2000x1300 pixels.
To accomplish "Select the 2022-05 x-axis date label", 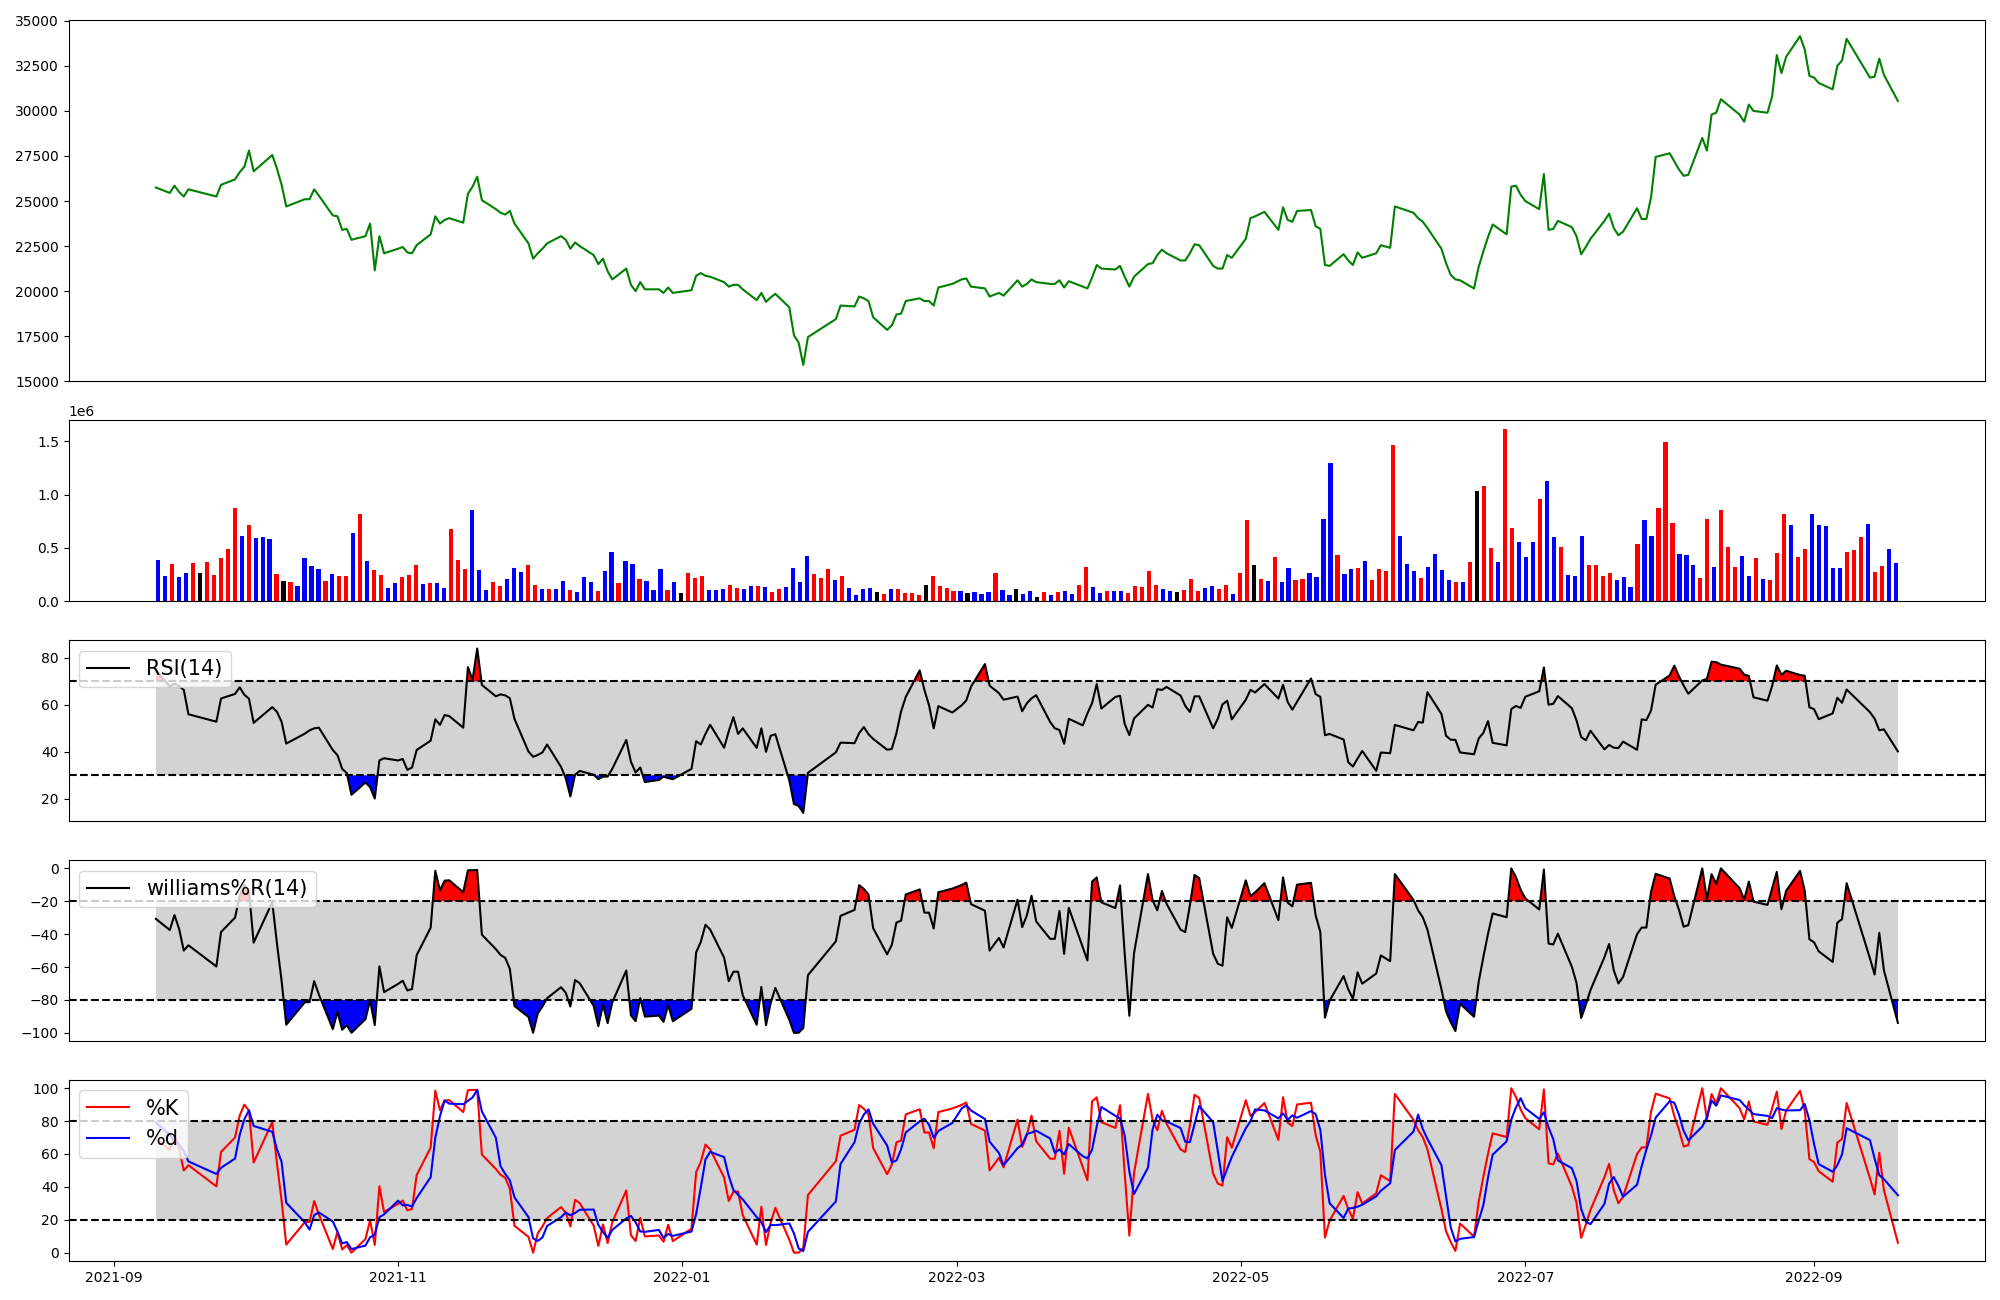I will click(1241, 1277).
